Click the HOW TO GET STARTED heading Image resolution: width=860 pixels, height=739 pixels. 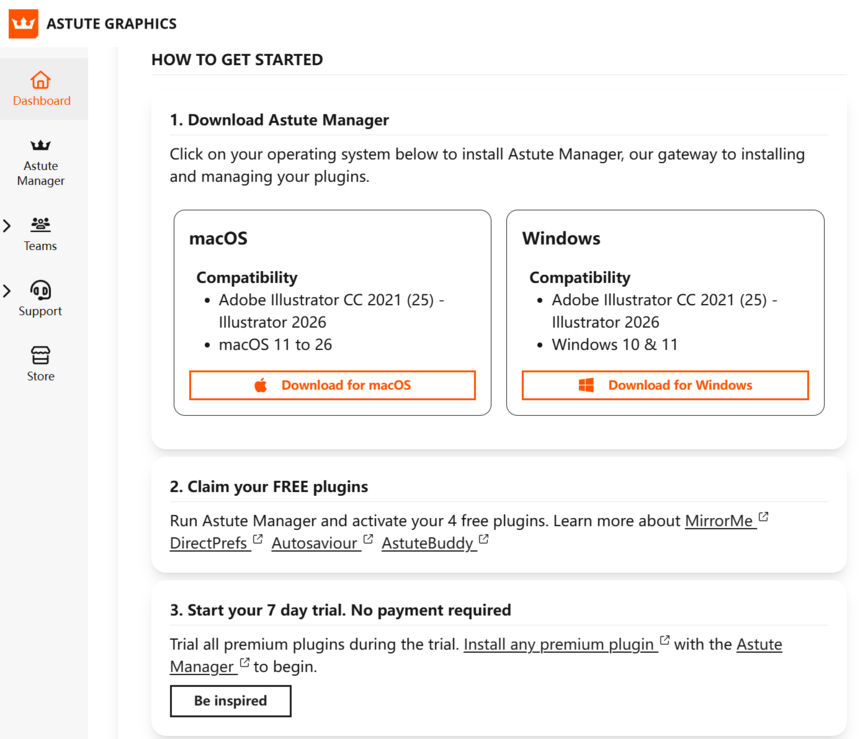(237, 60)
